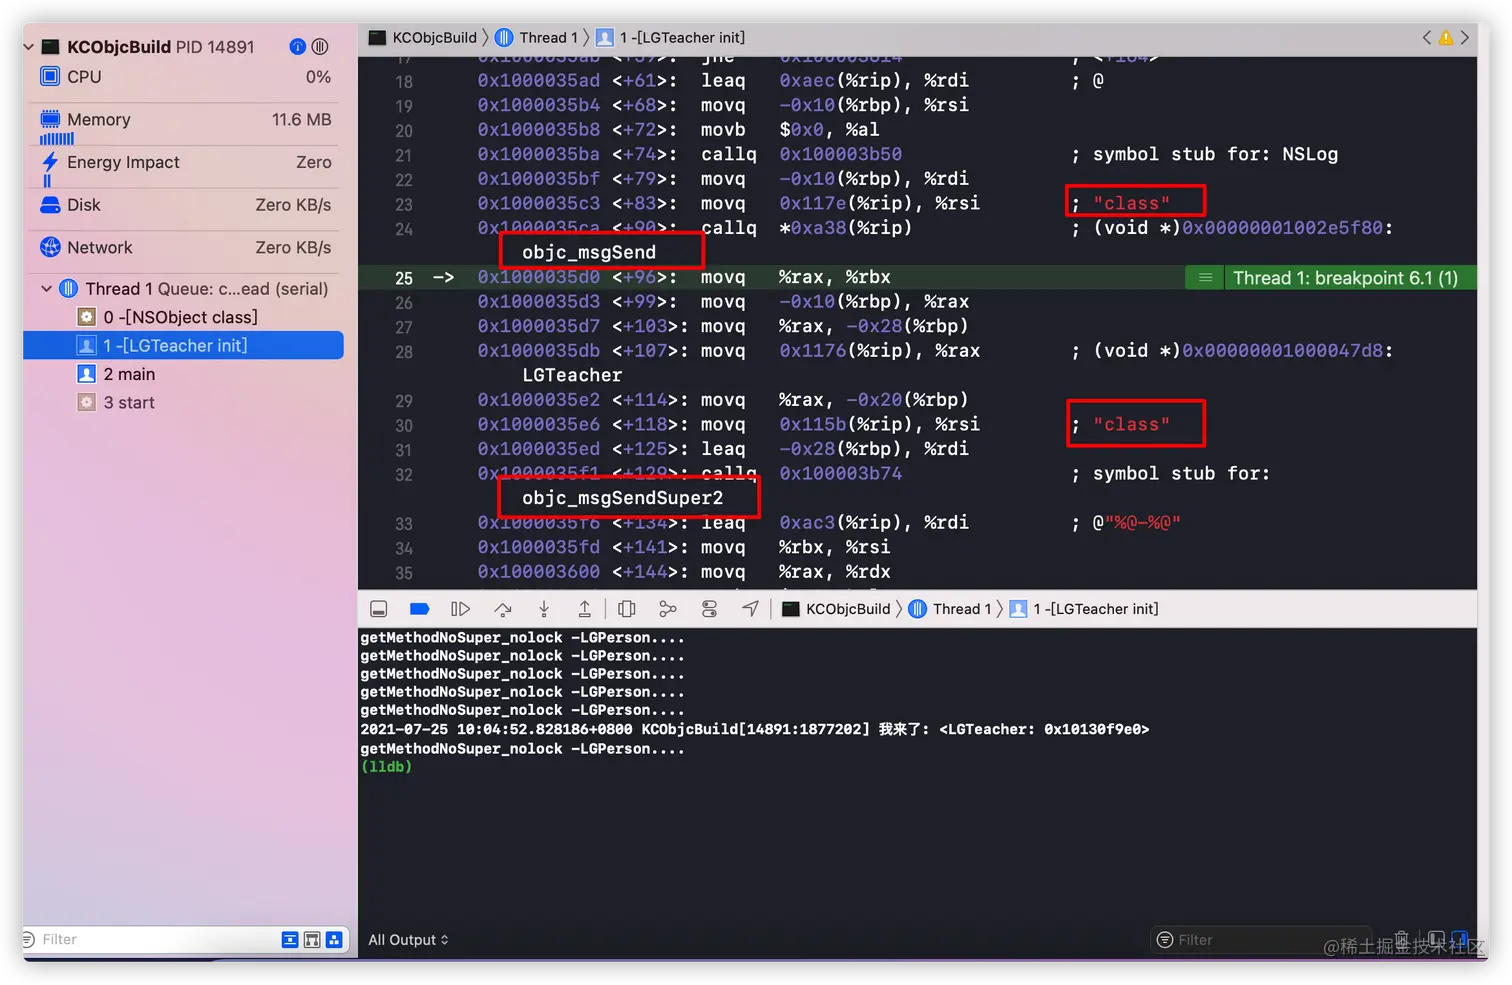
Task: Toggle the rightmost navigator filter button
Action: (x=334, y=940)
